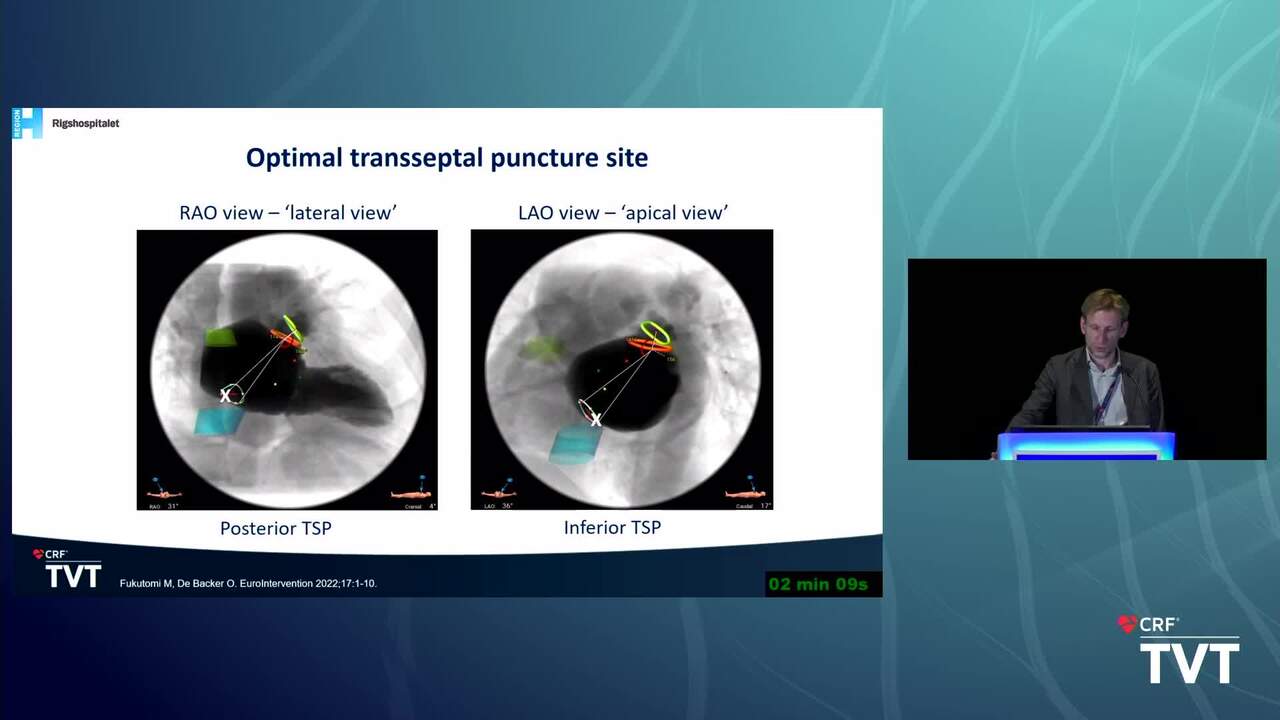Click the green square overlay in LAO image
Screen dimensions: 1280x720
pyautogui.click(x=541, y=348)
